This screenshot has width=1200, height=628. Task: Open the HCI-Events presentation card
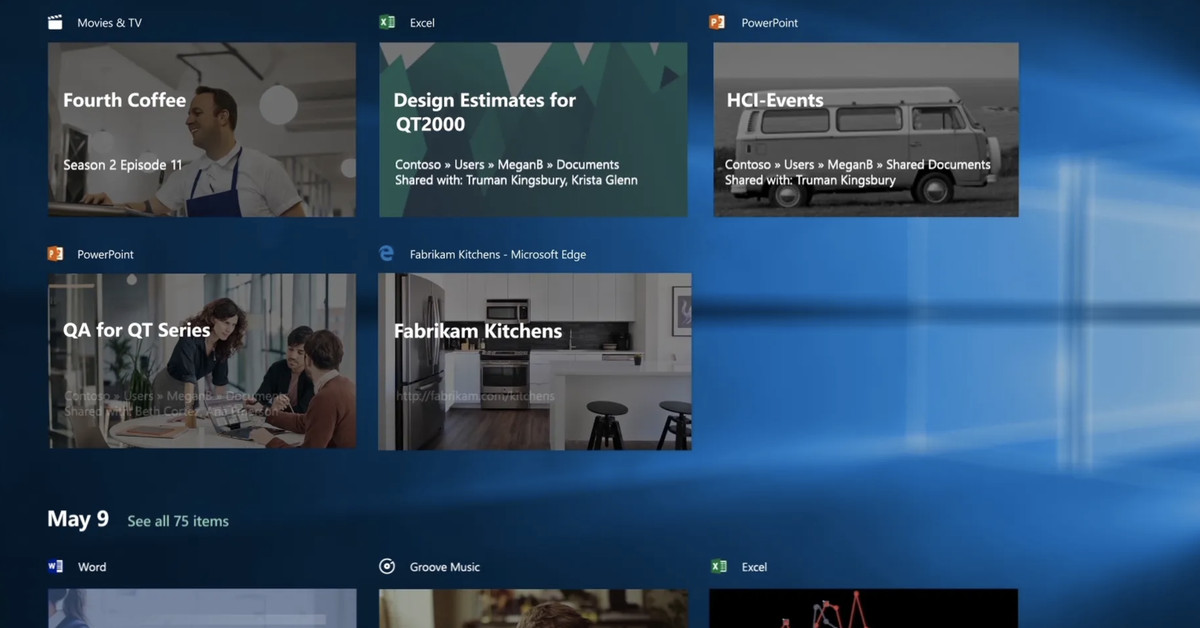[866, 129]
